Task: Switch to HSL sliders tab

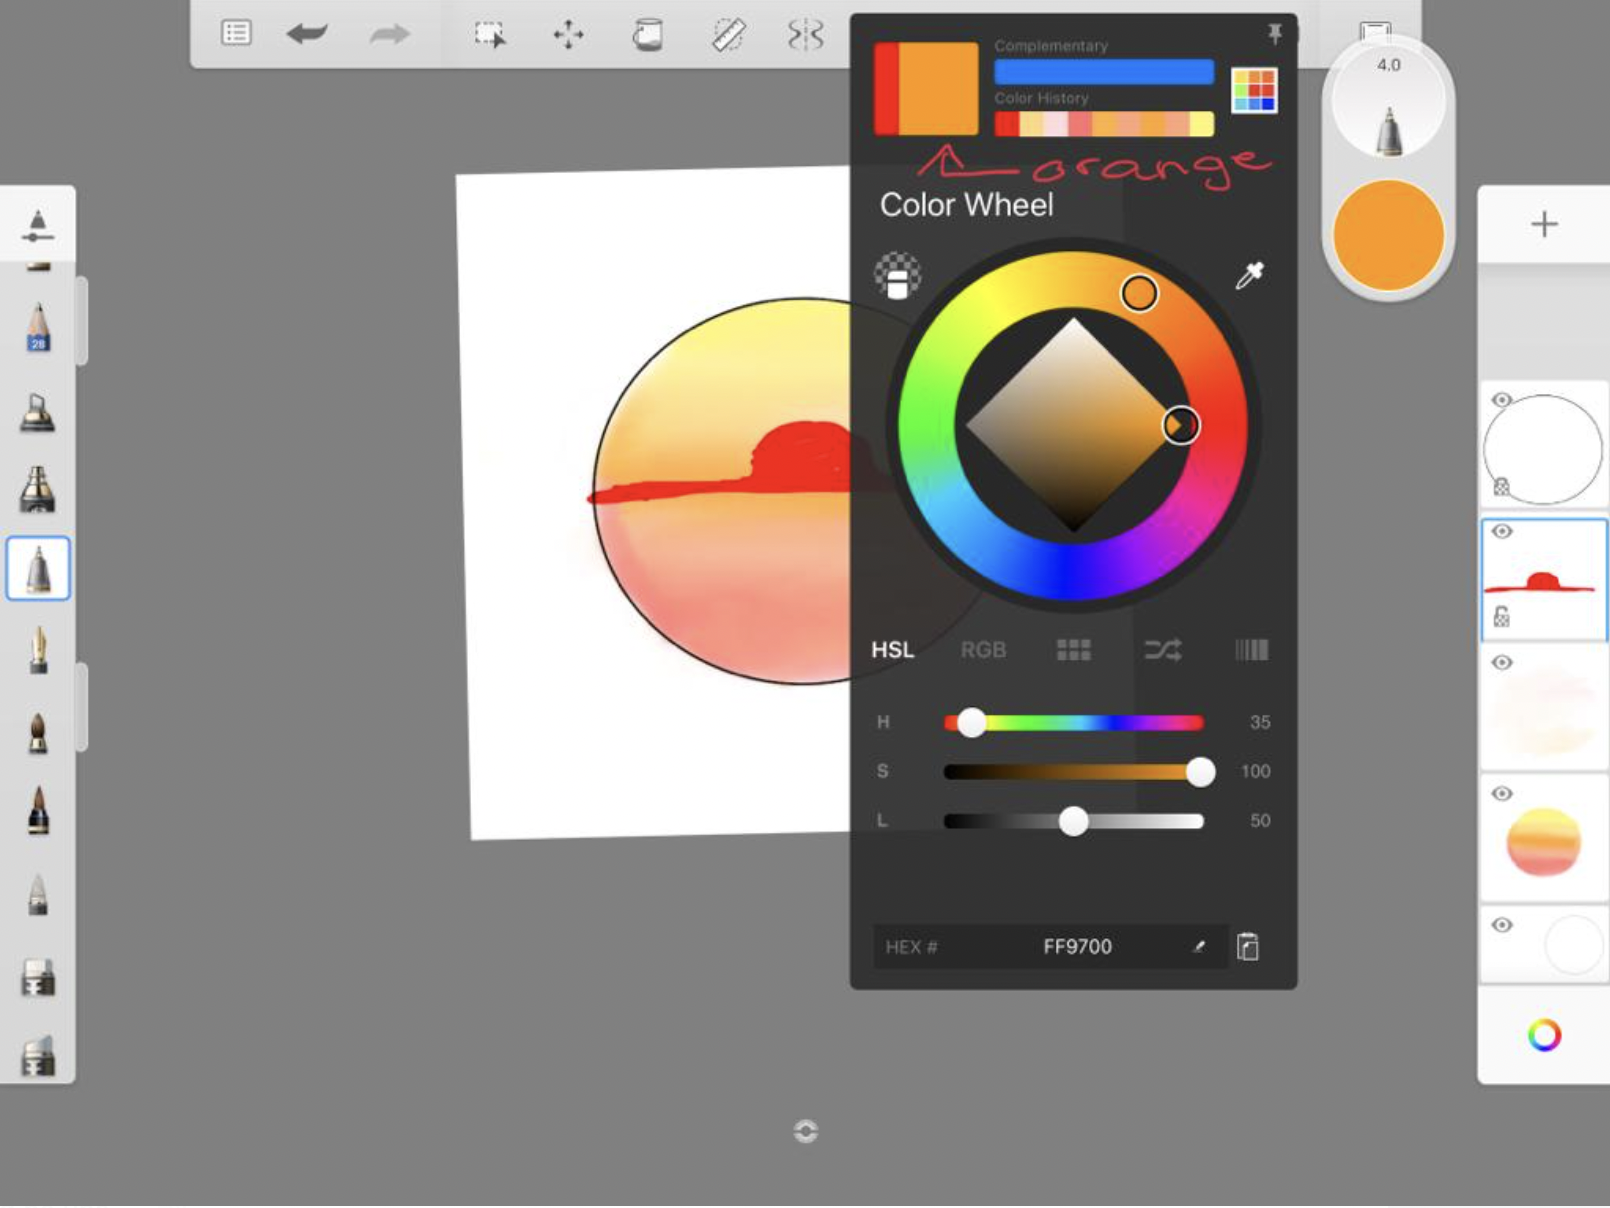Action: [892, 650]
